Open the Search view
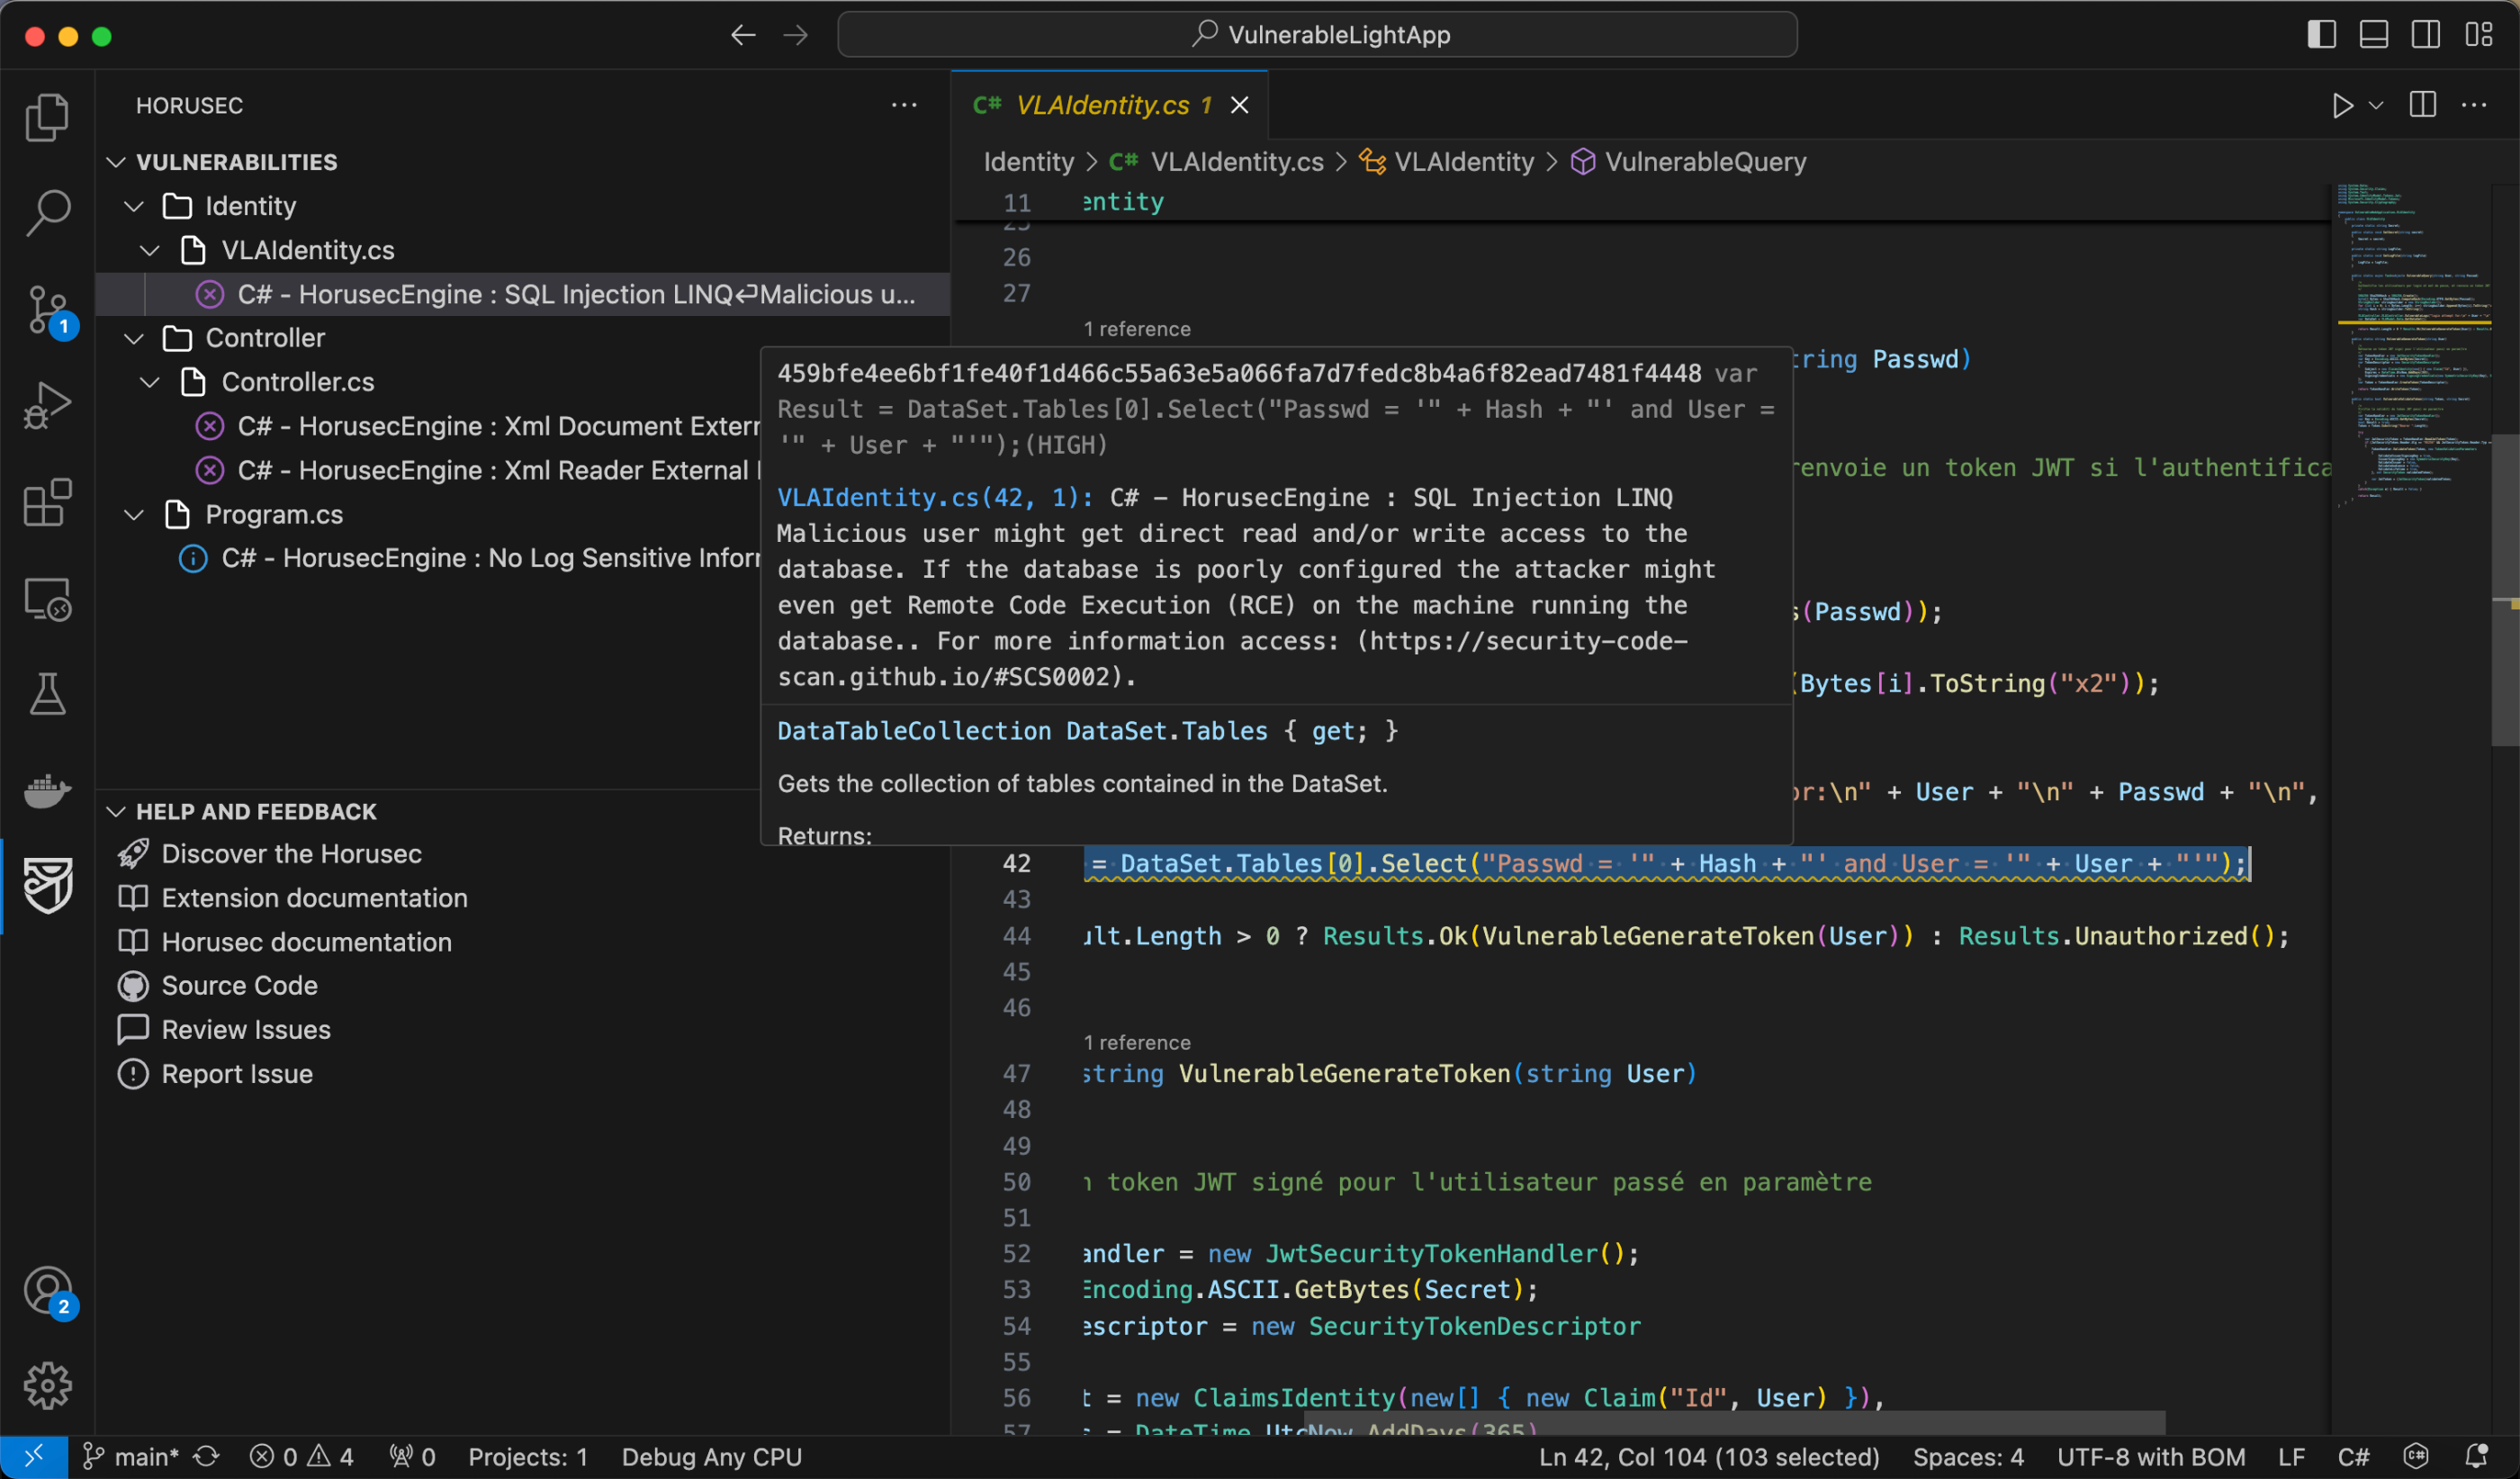The height and width of the screenshot is (1479, 2520). click(47, 213)
